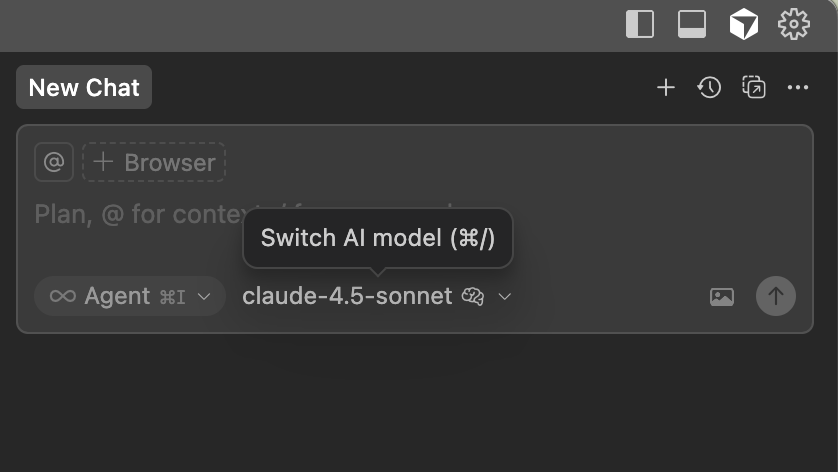Screen dimensions: 838x472
Task: Attach an image using picture icon
Action: [722, 296]
